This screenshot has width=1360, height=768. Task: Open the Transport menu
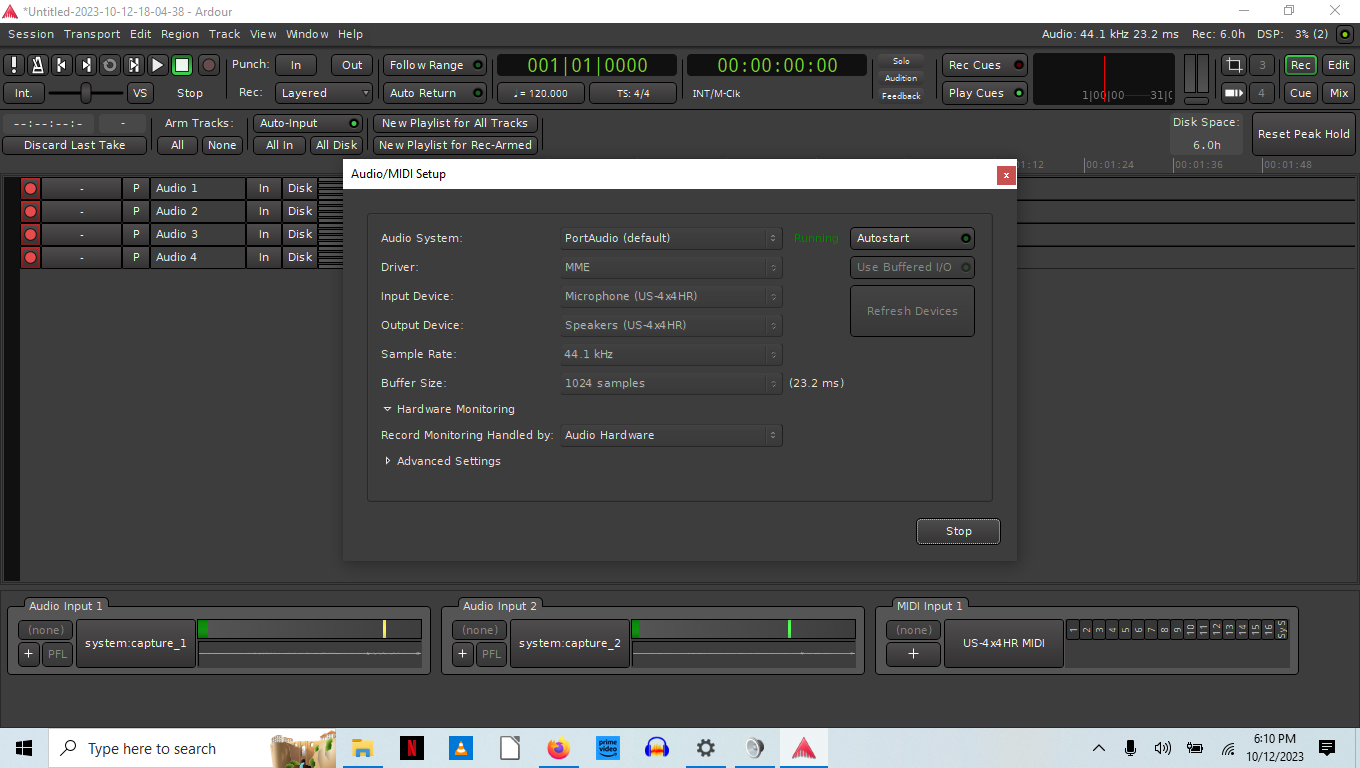click(92, 34)
